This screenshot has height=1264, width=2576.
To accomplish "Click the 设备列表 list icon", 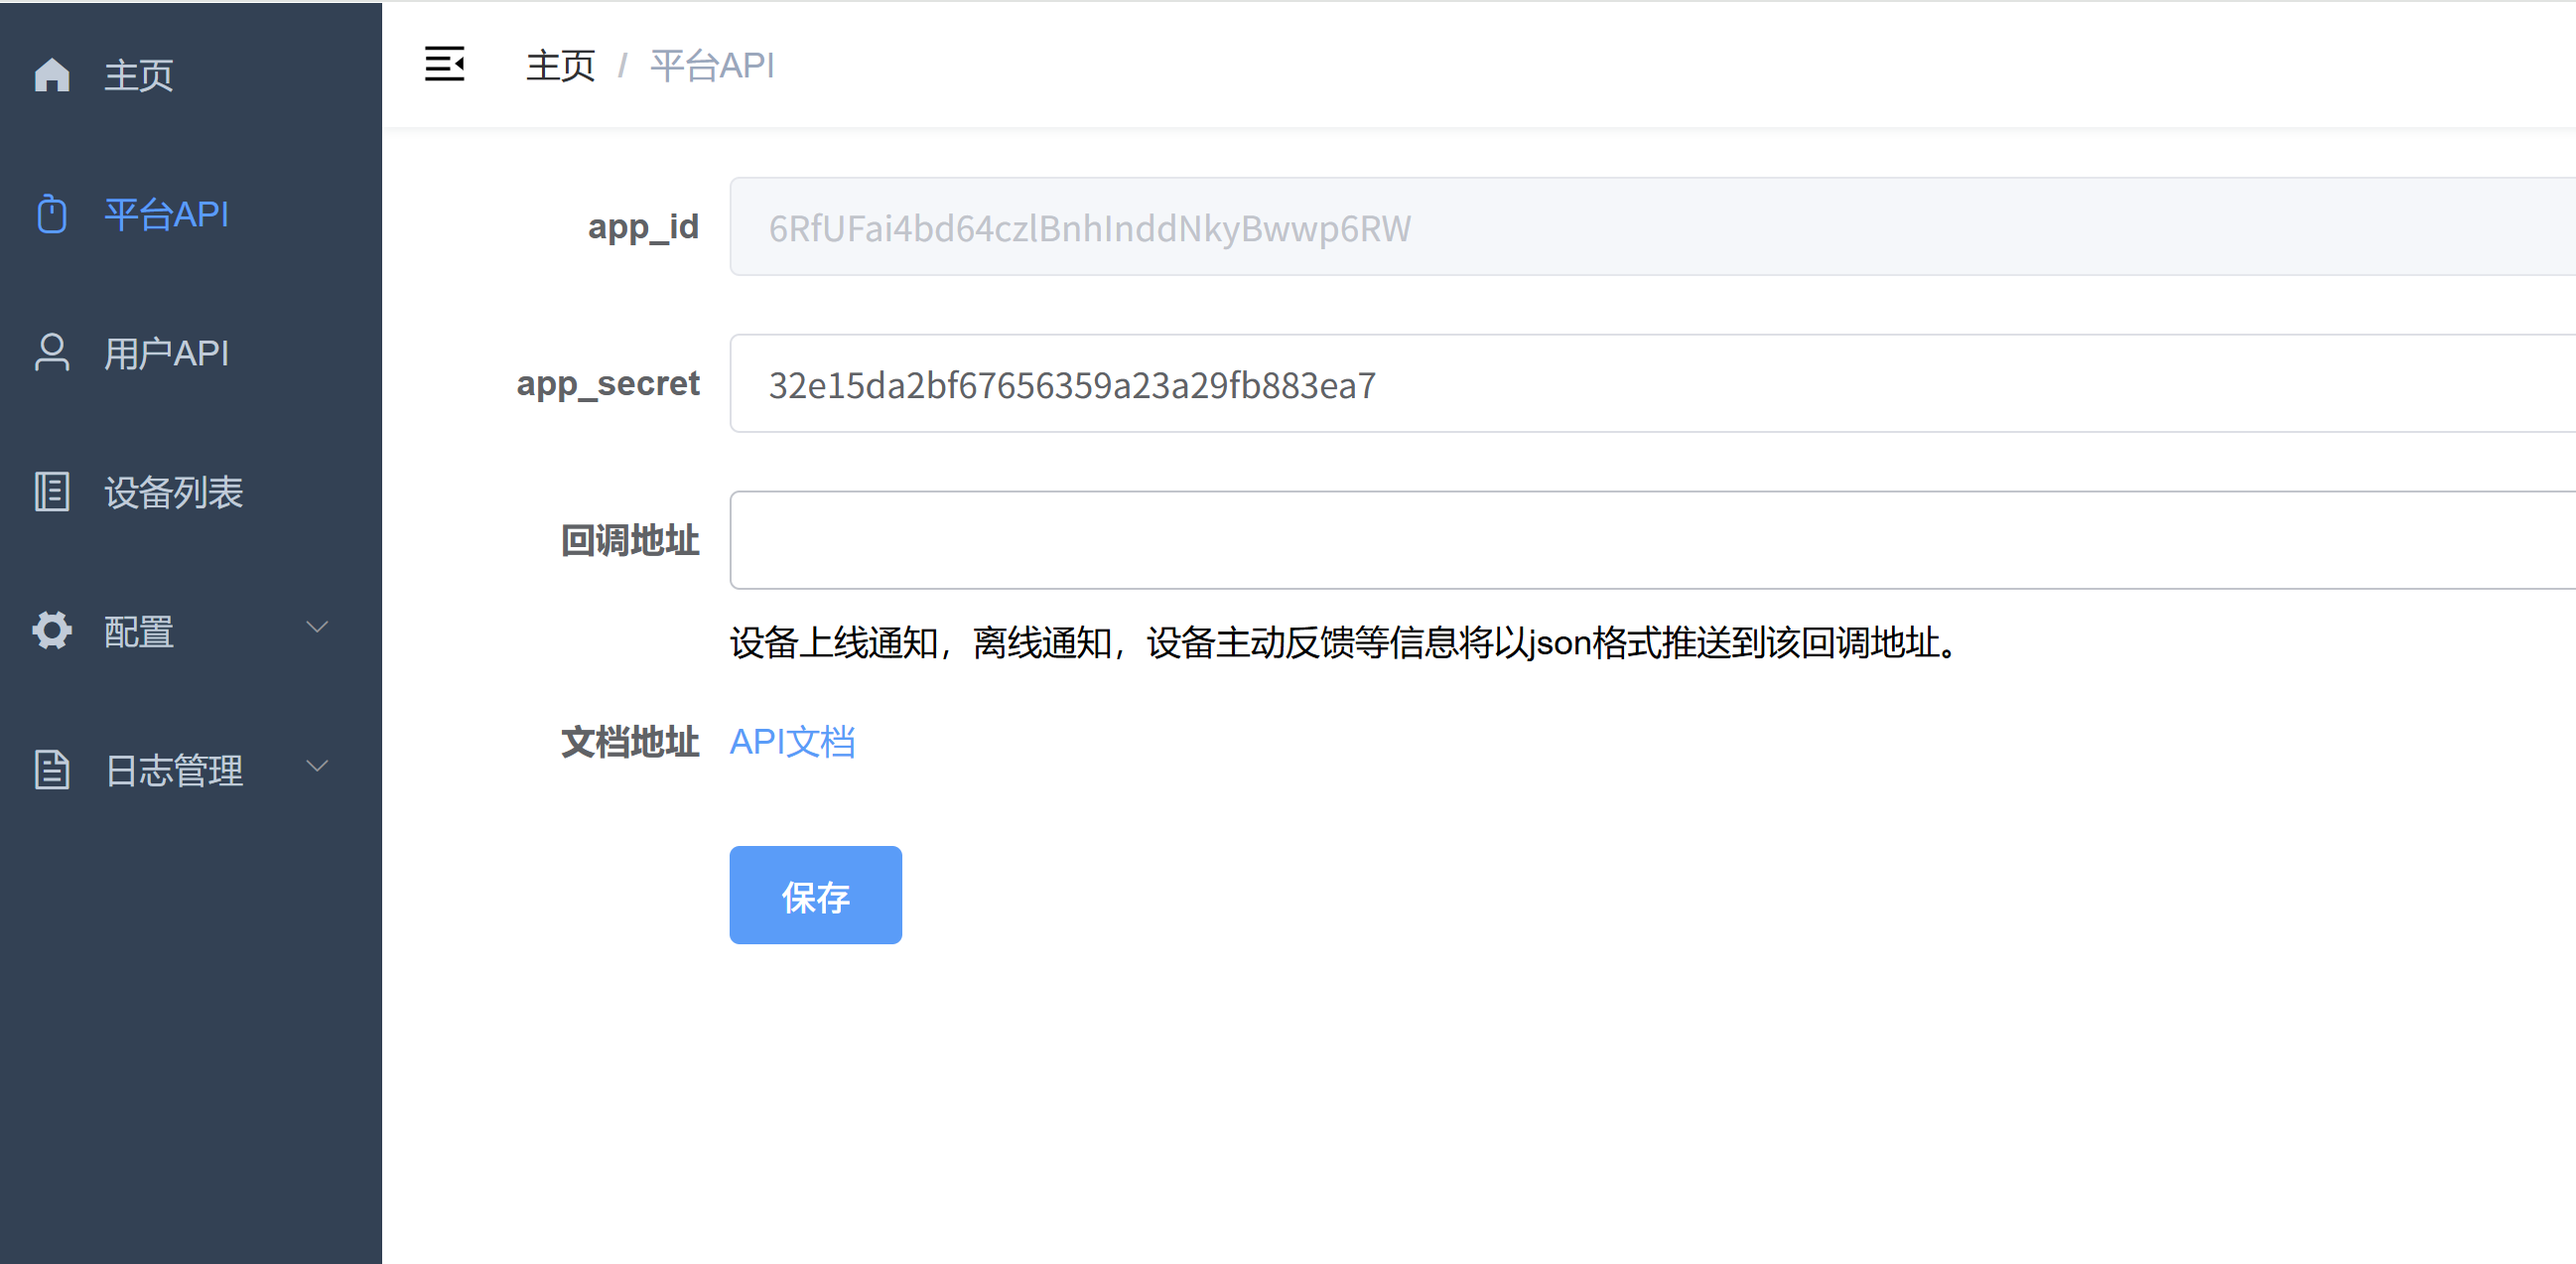I will 52,492.
